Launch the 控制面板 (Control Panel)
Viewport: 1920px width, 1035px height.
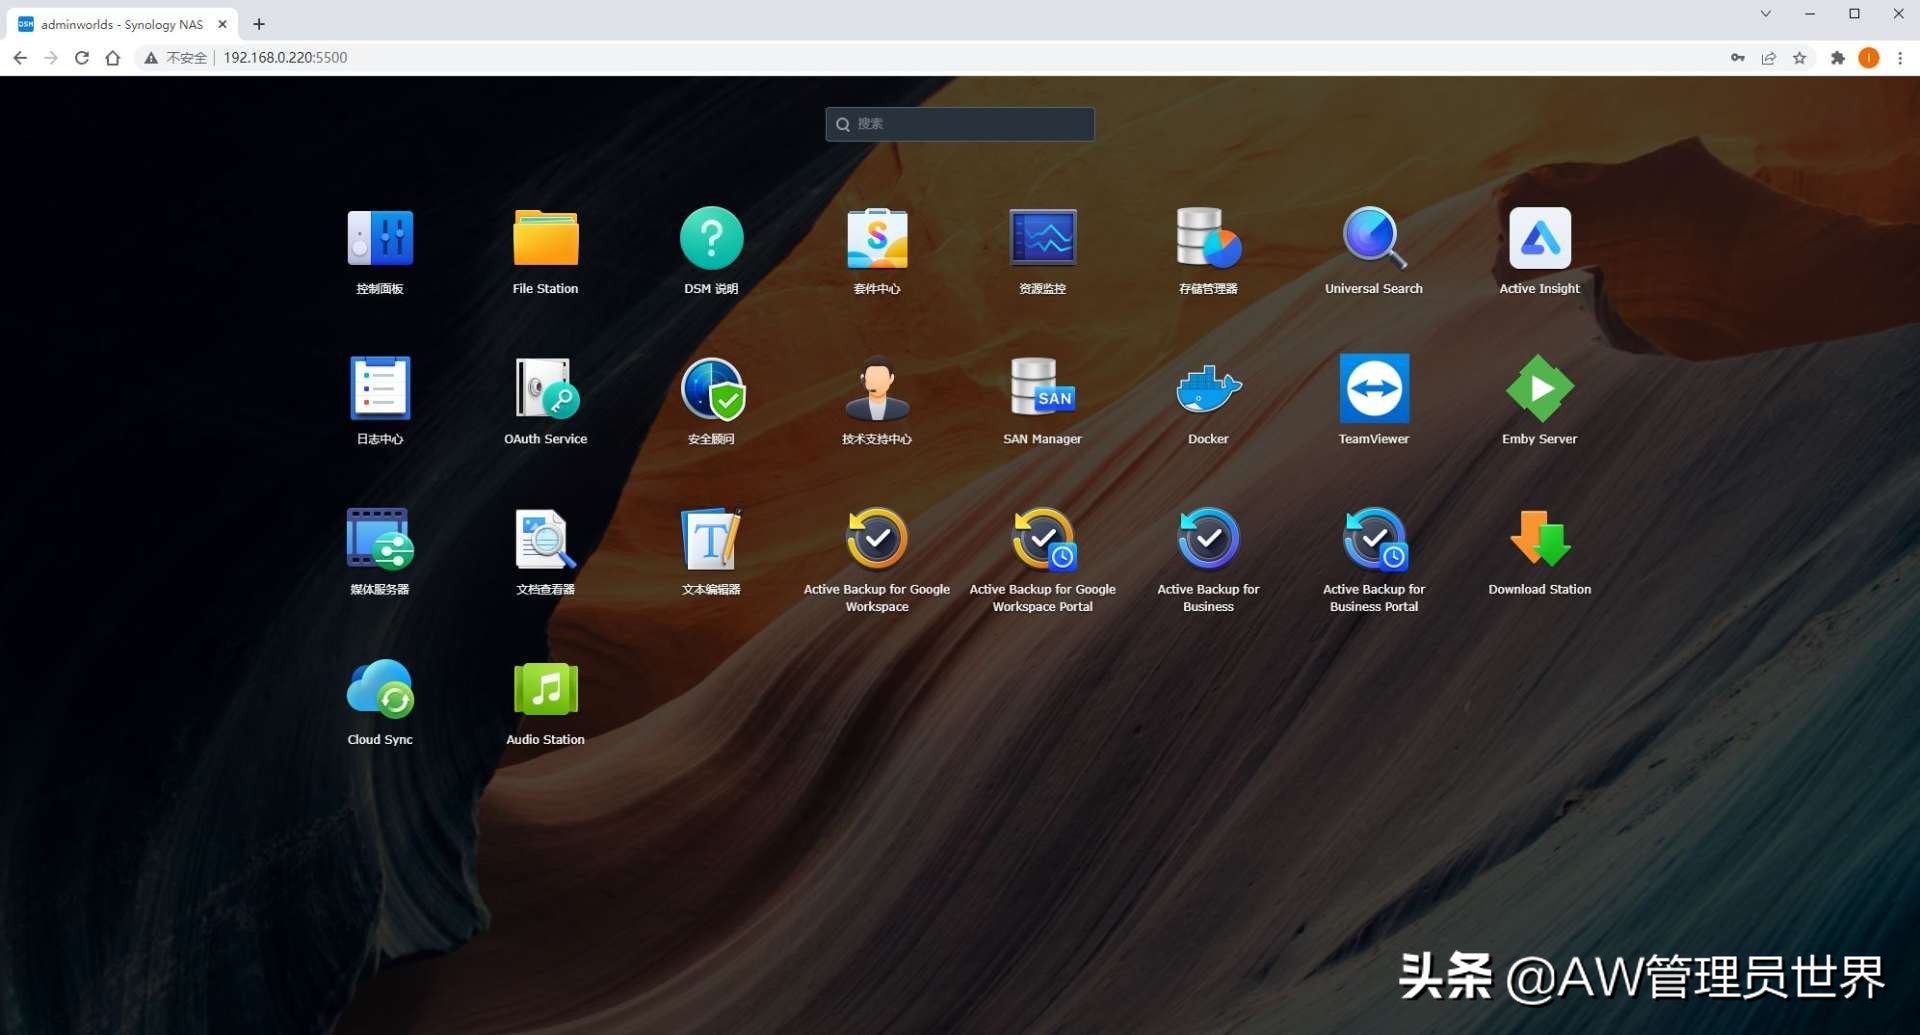pyautogui.click(x=380, y=238)
